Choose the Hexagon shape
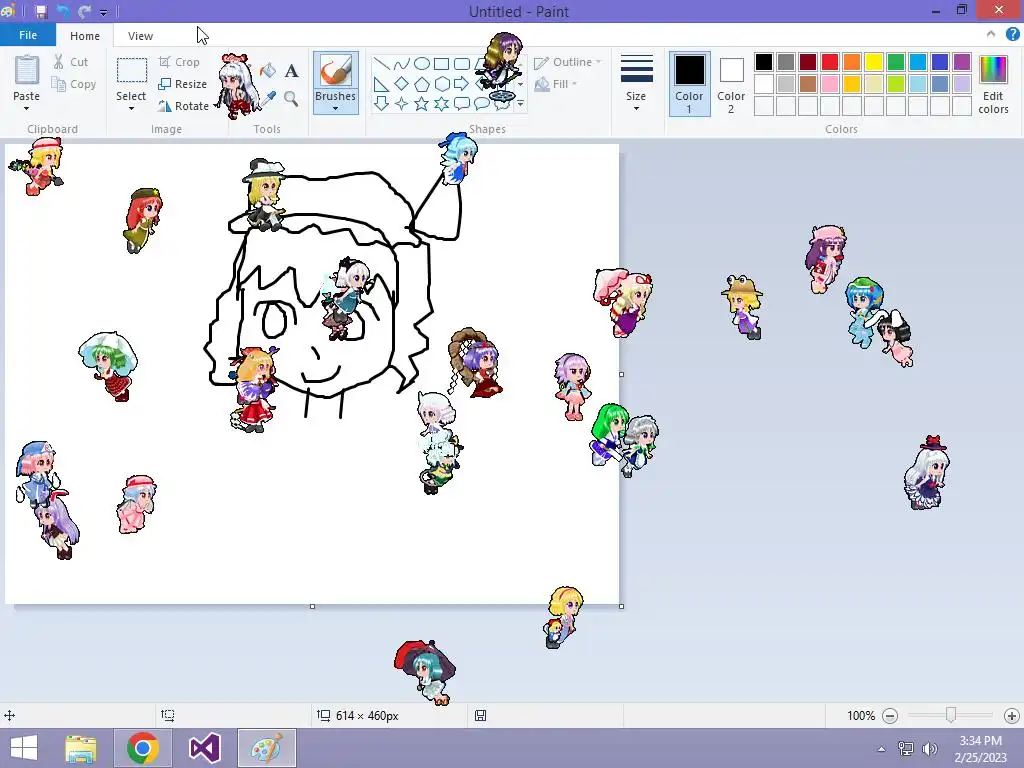The width and height of the screenshot is (1024, 768). point(441,84)
